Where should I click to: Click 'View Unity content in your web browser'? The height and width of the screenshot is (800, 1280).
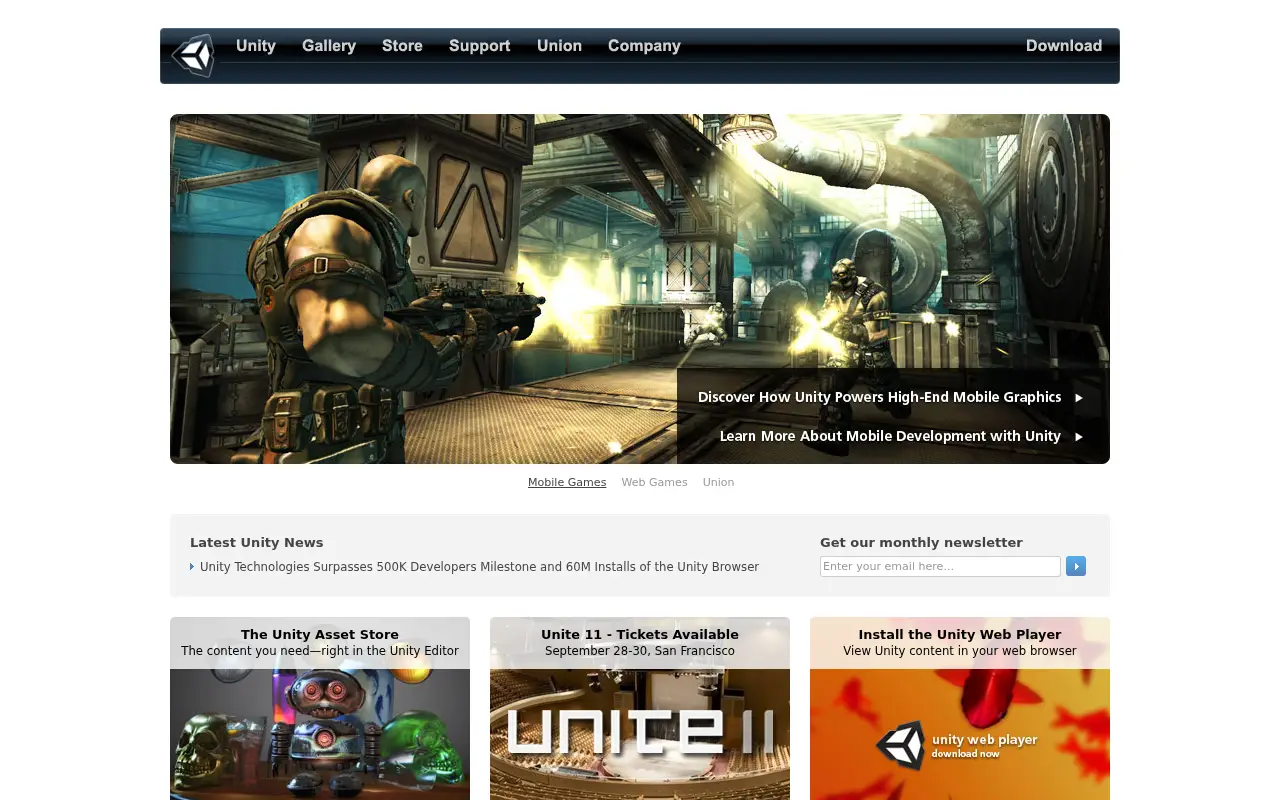960,651
